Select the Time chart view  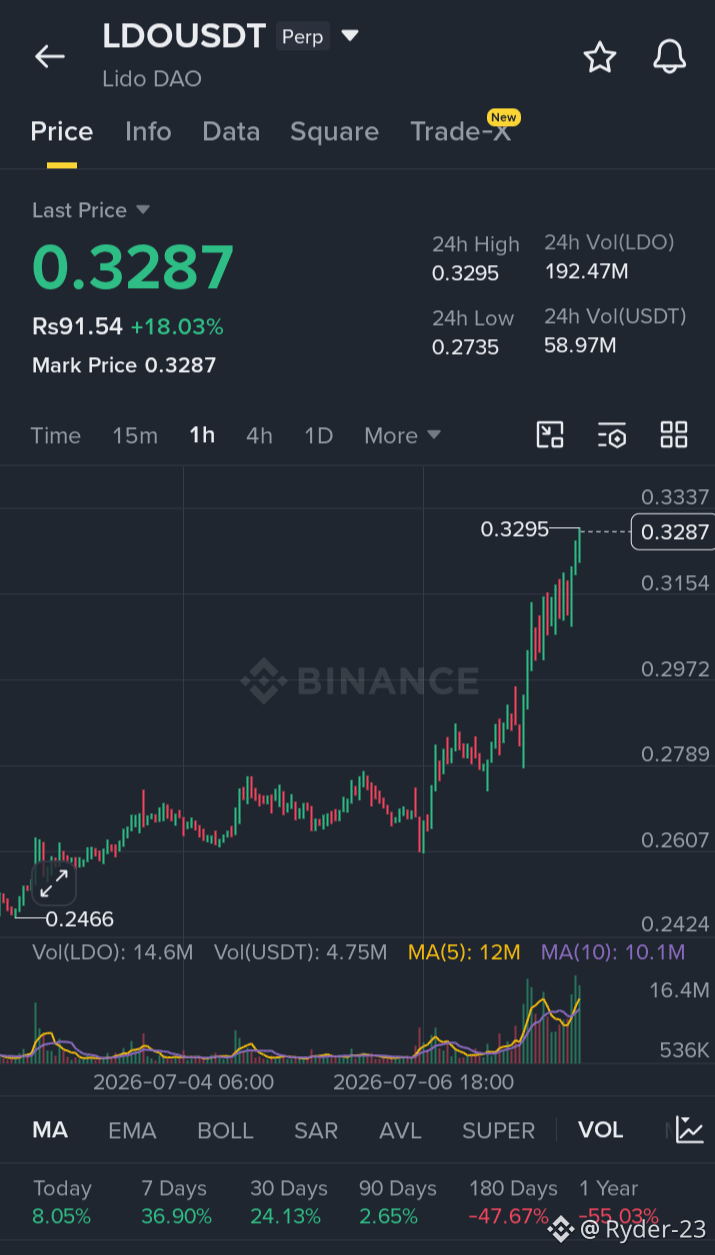(x=55, y=435)
